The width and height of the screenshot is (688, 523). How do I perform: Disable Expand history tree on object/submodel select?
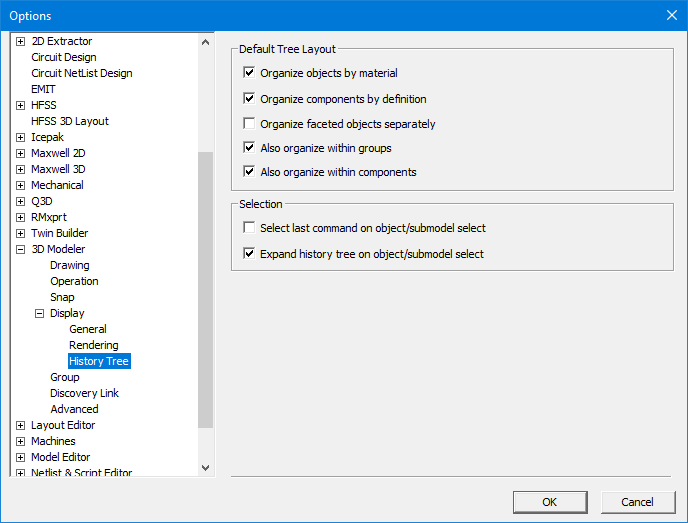(x=249, y=253)
